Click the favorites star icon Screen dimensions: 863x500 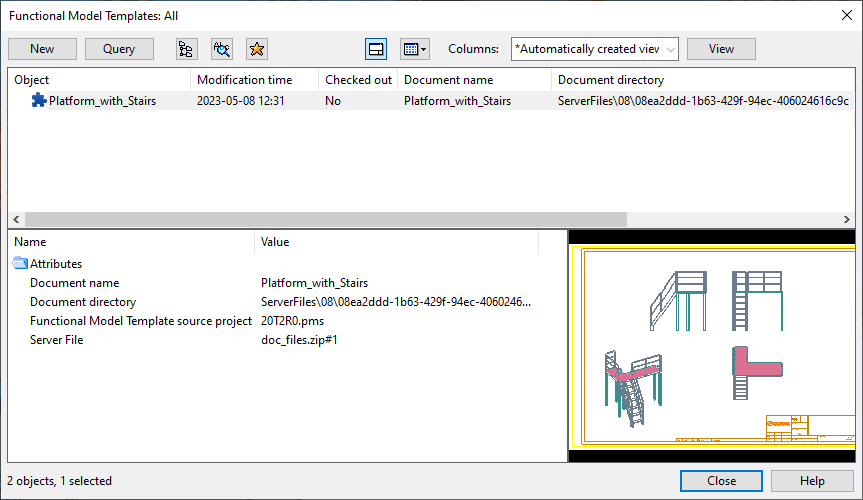[x=256, y=49]
